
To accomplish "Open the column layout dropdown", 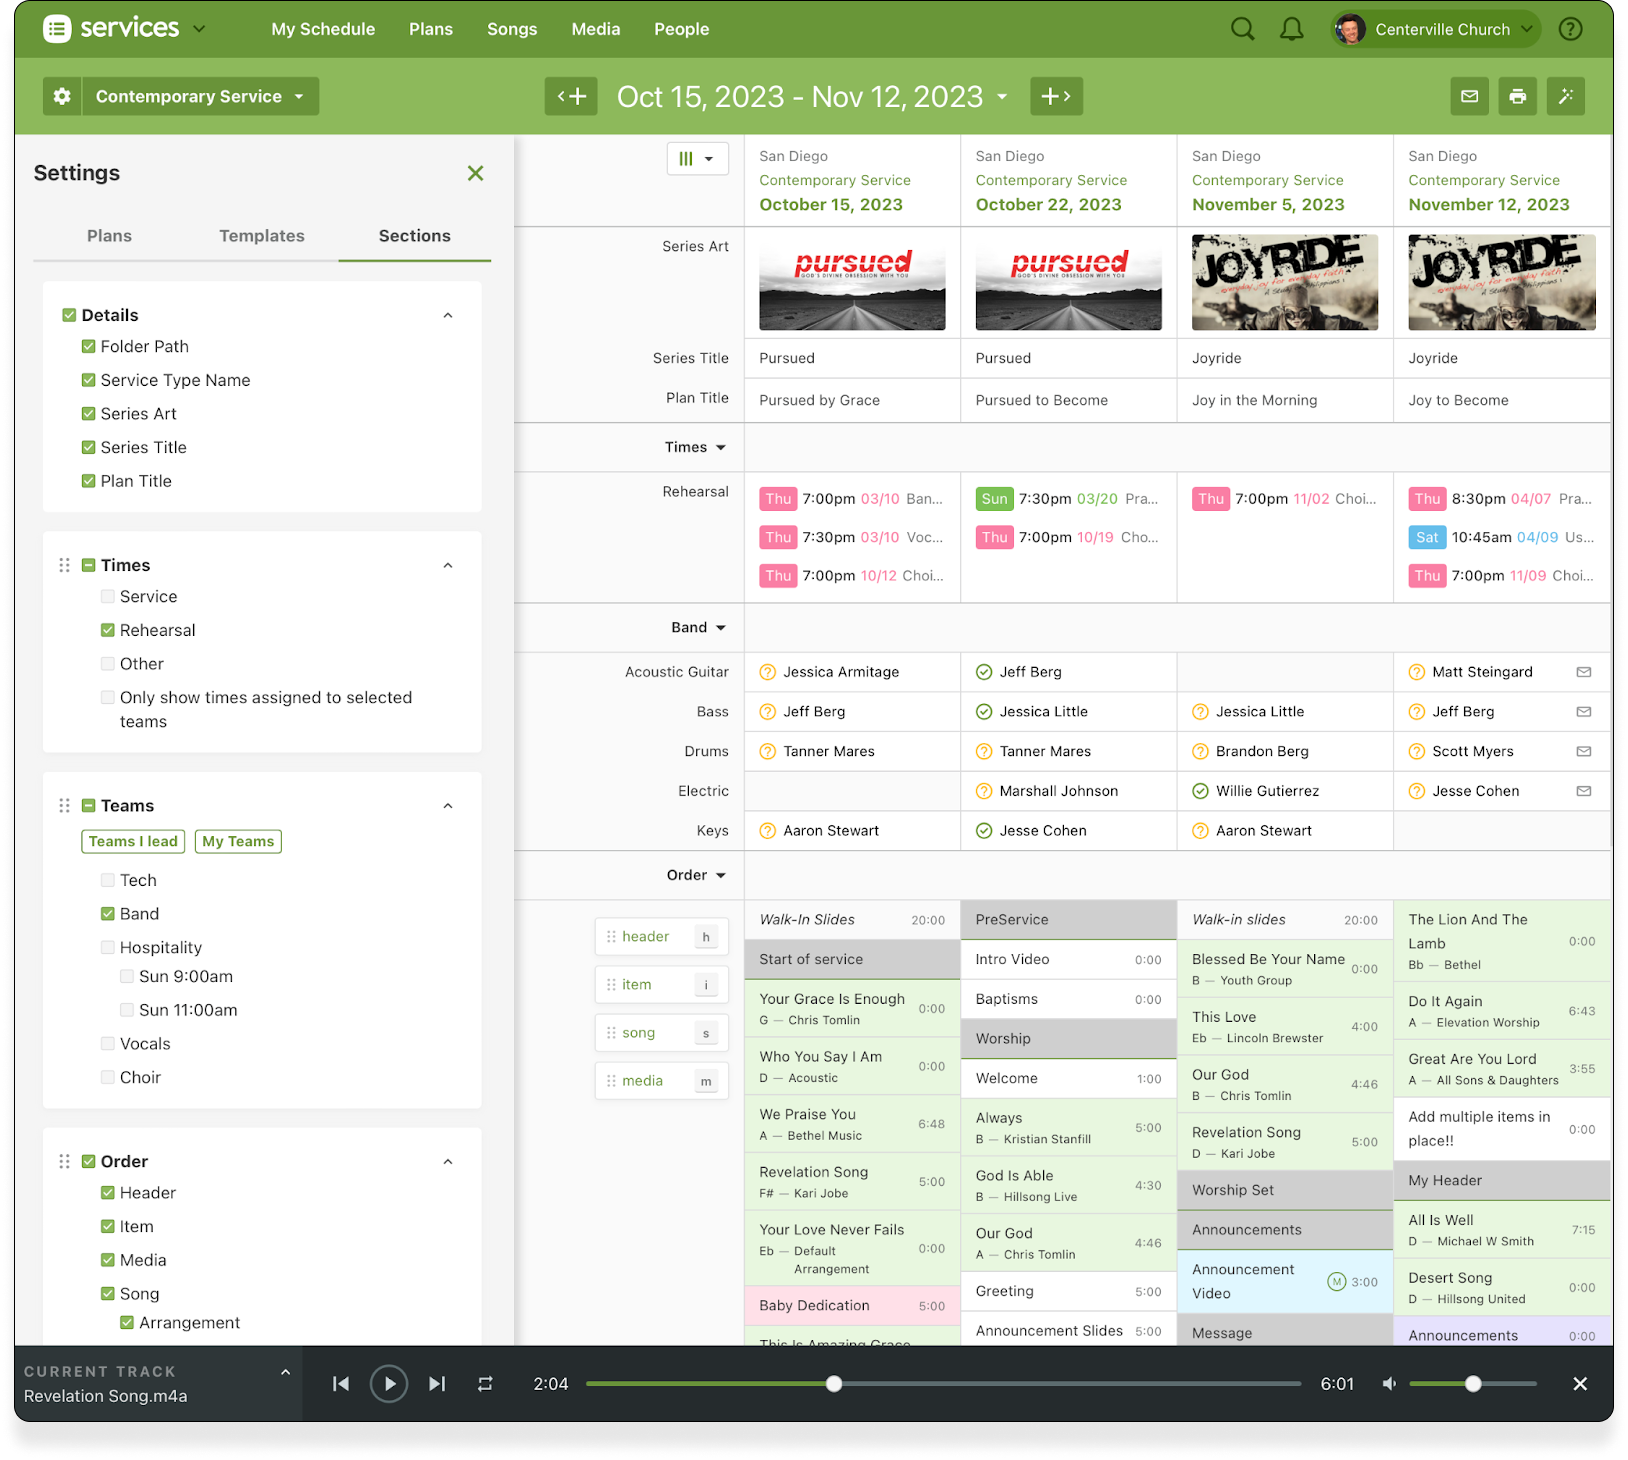I will [697, 158].
